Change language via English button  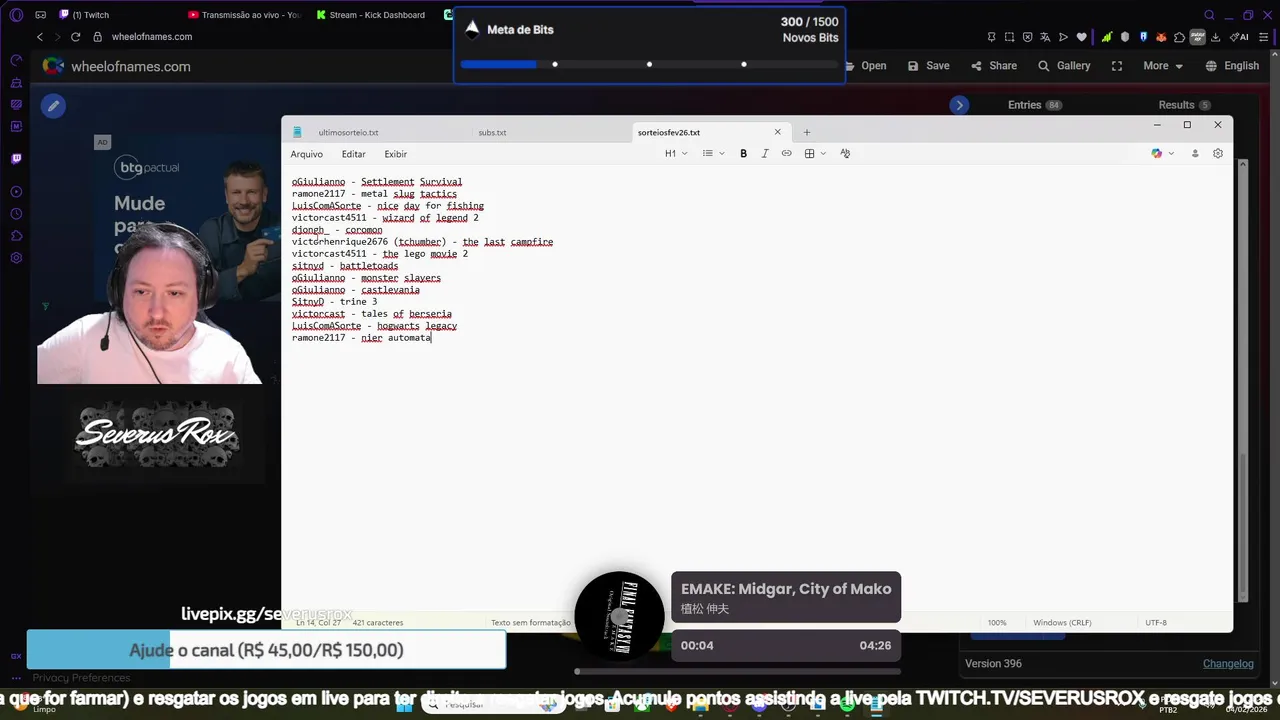1232,66
